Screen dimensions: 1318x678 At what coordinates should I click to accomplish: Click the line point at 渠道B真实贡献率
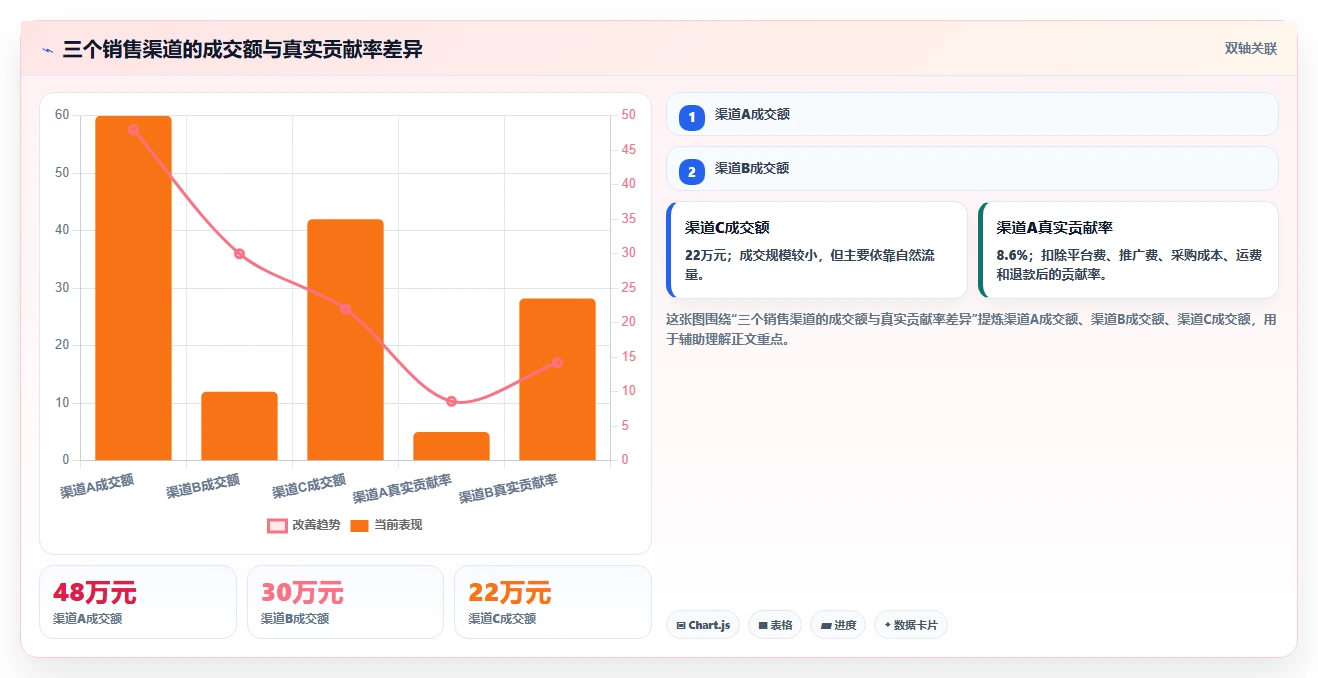coord(557,363)
